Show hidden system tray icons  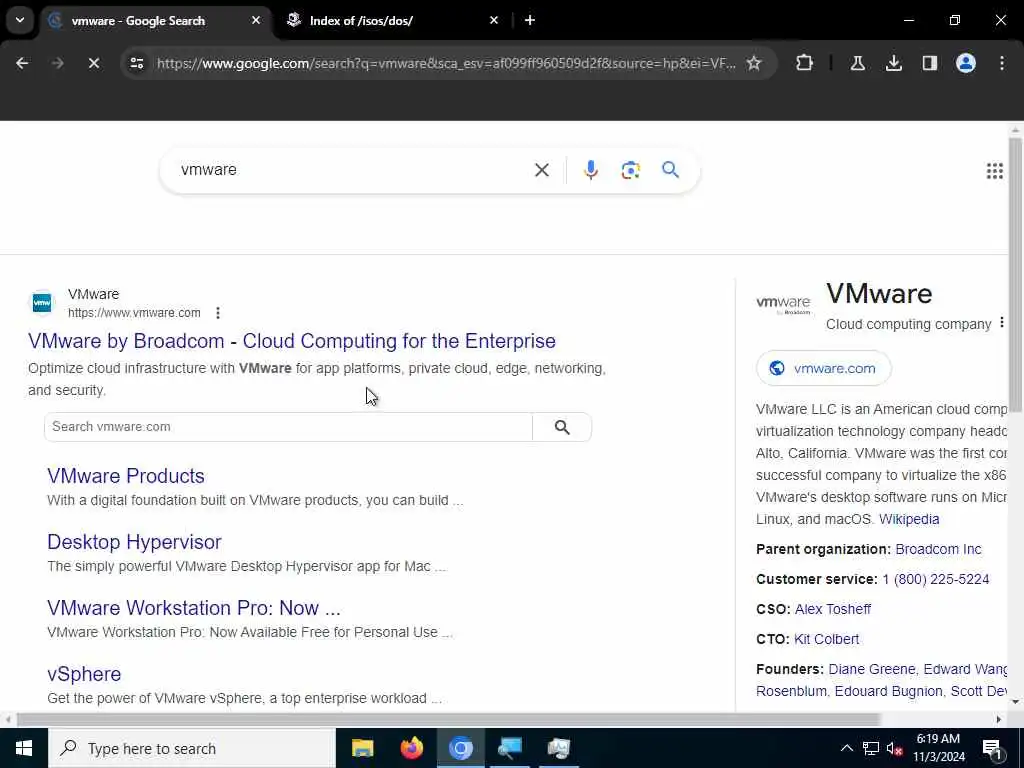[x=846, y=748]
